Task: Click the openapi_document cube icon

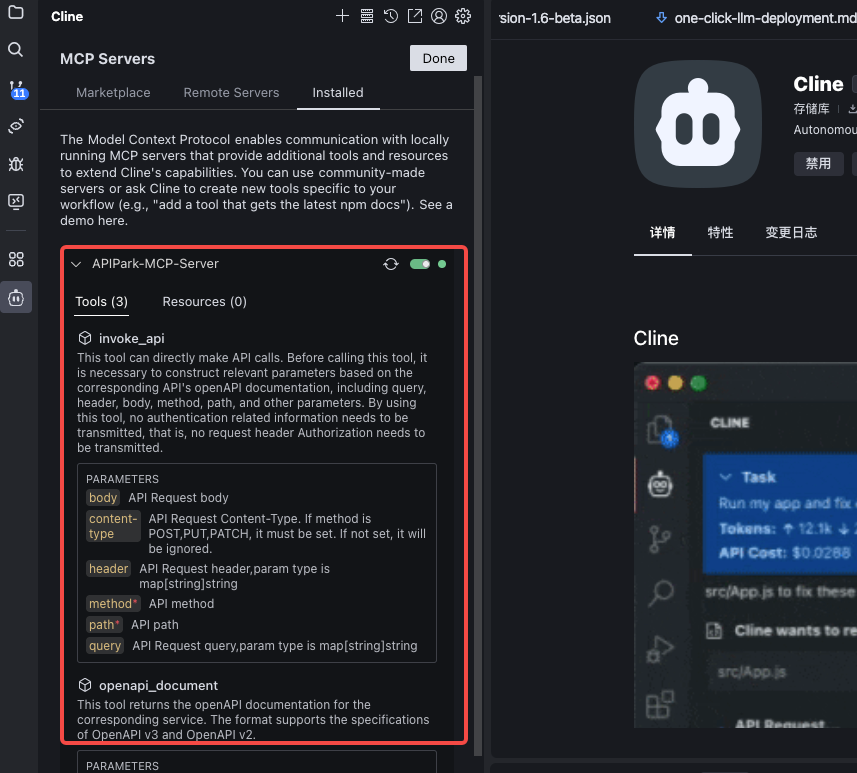Action: (85, 685)
